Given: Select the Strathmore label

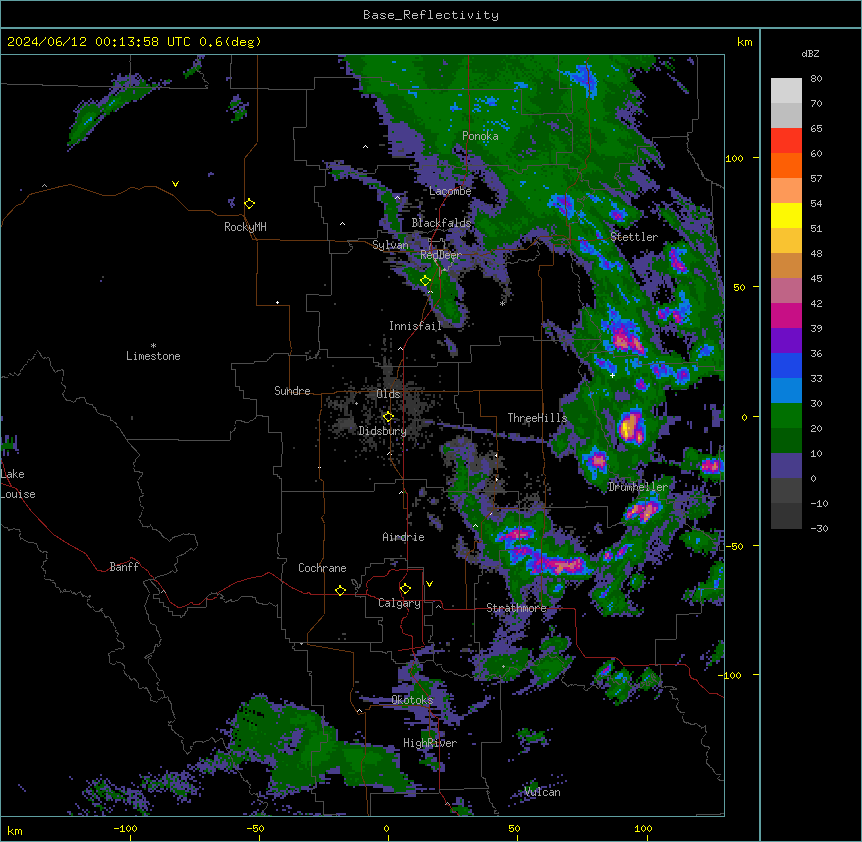Looking at the screenshot, I should [516, 608].
